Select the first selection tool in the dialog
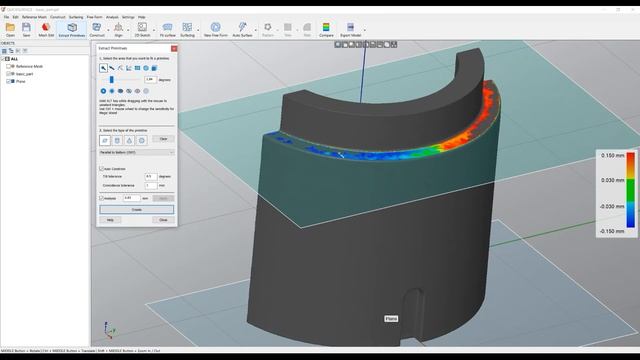The height and width of the screenshot is (360, 640). pos(103,68)
